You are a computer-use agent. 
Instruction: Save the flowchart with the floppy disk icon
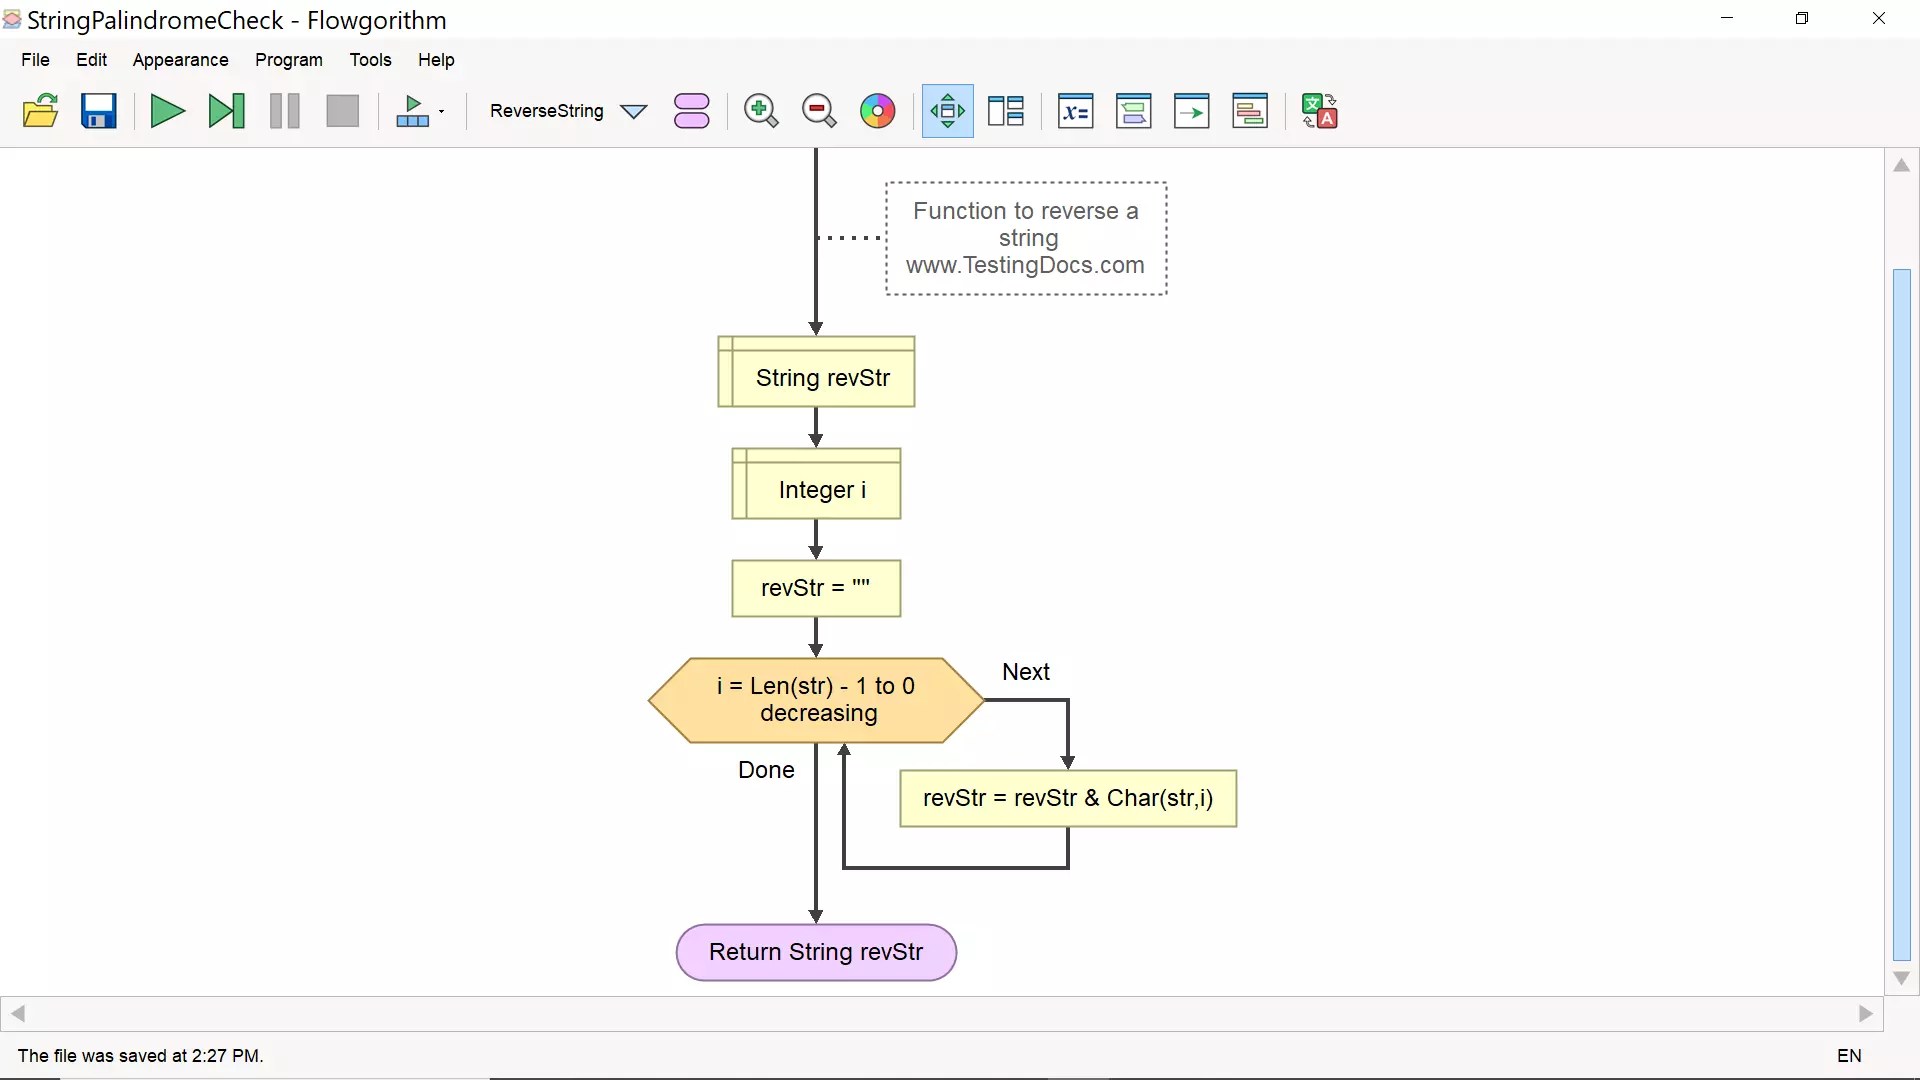99,111
